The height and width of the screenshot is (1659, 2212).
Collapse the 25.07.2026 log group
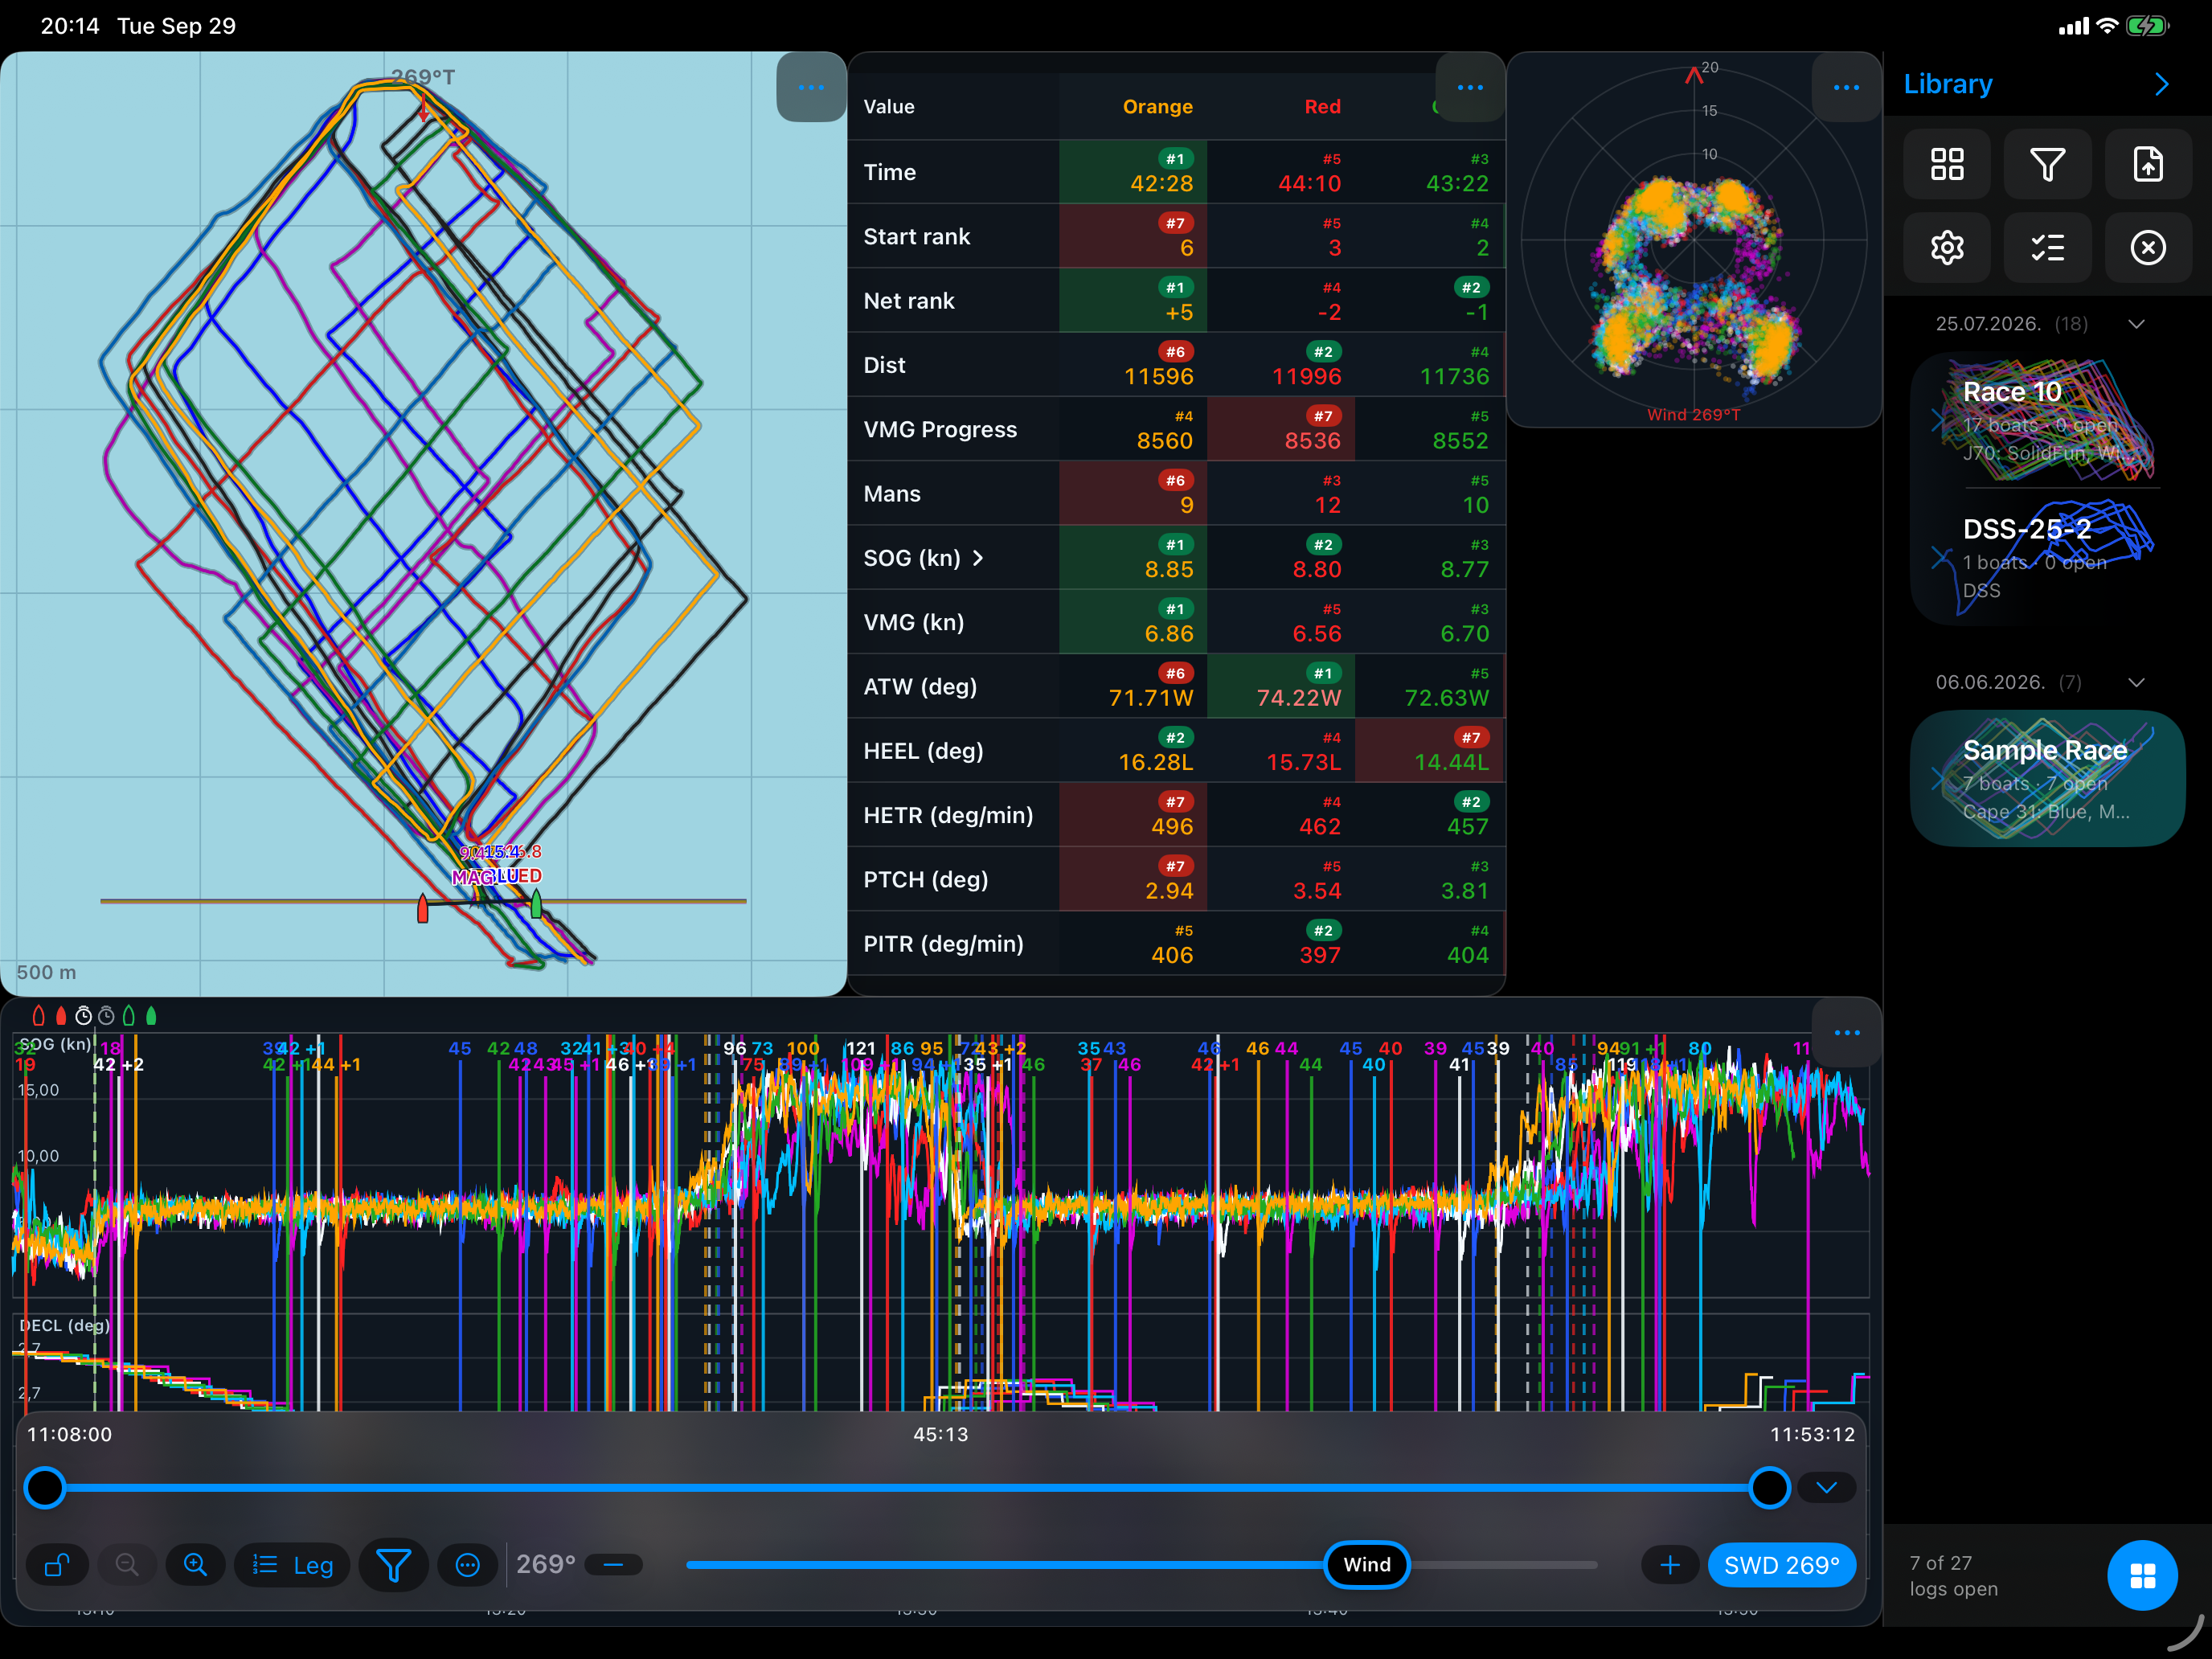click(2136, 324)
